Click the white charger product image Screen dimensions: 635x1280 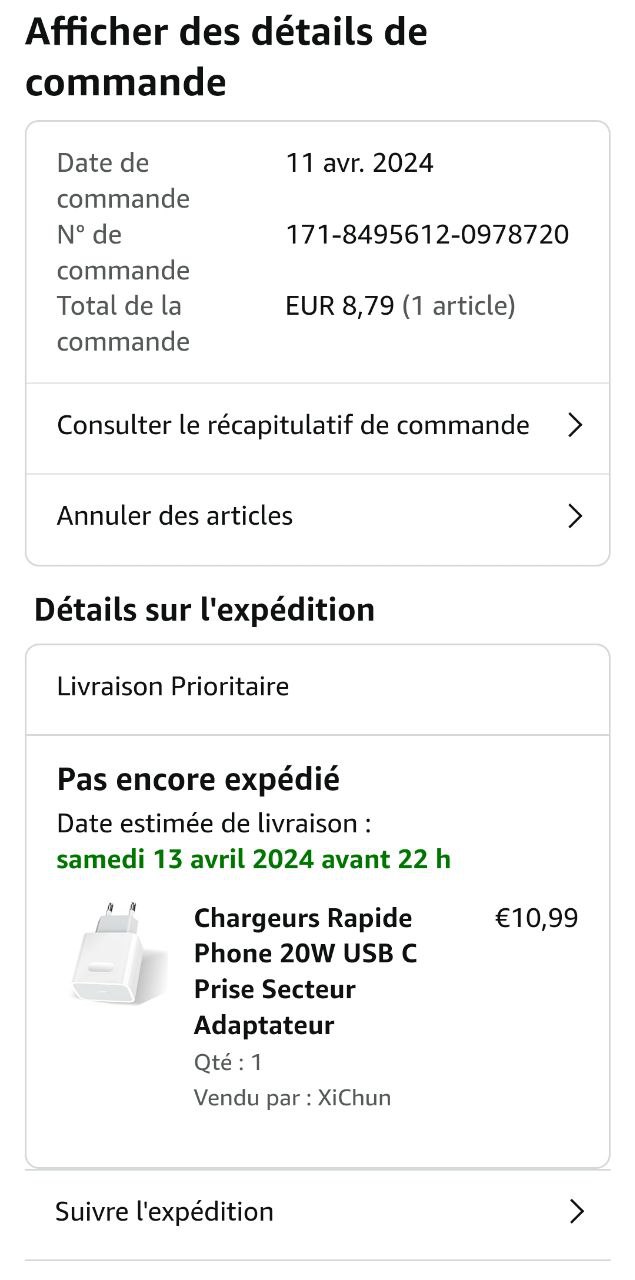[120, 953]
